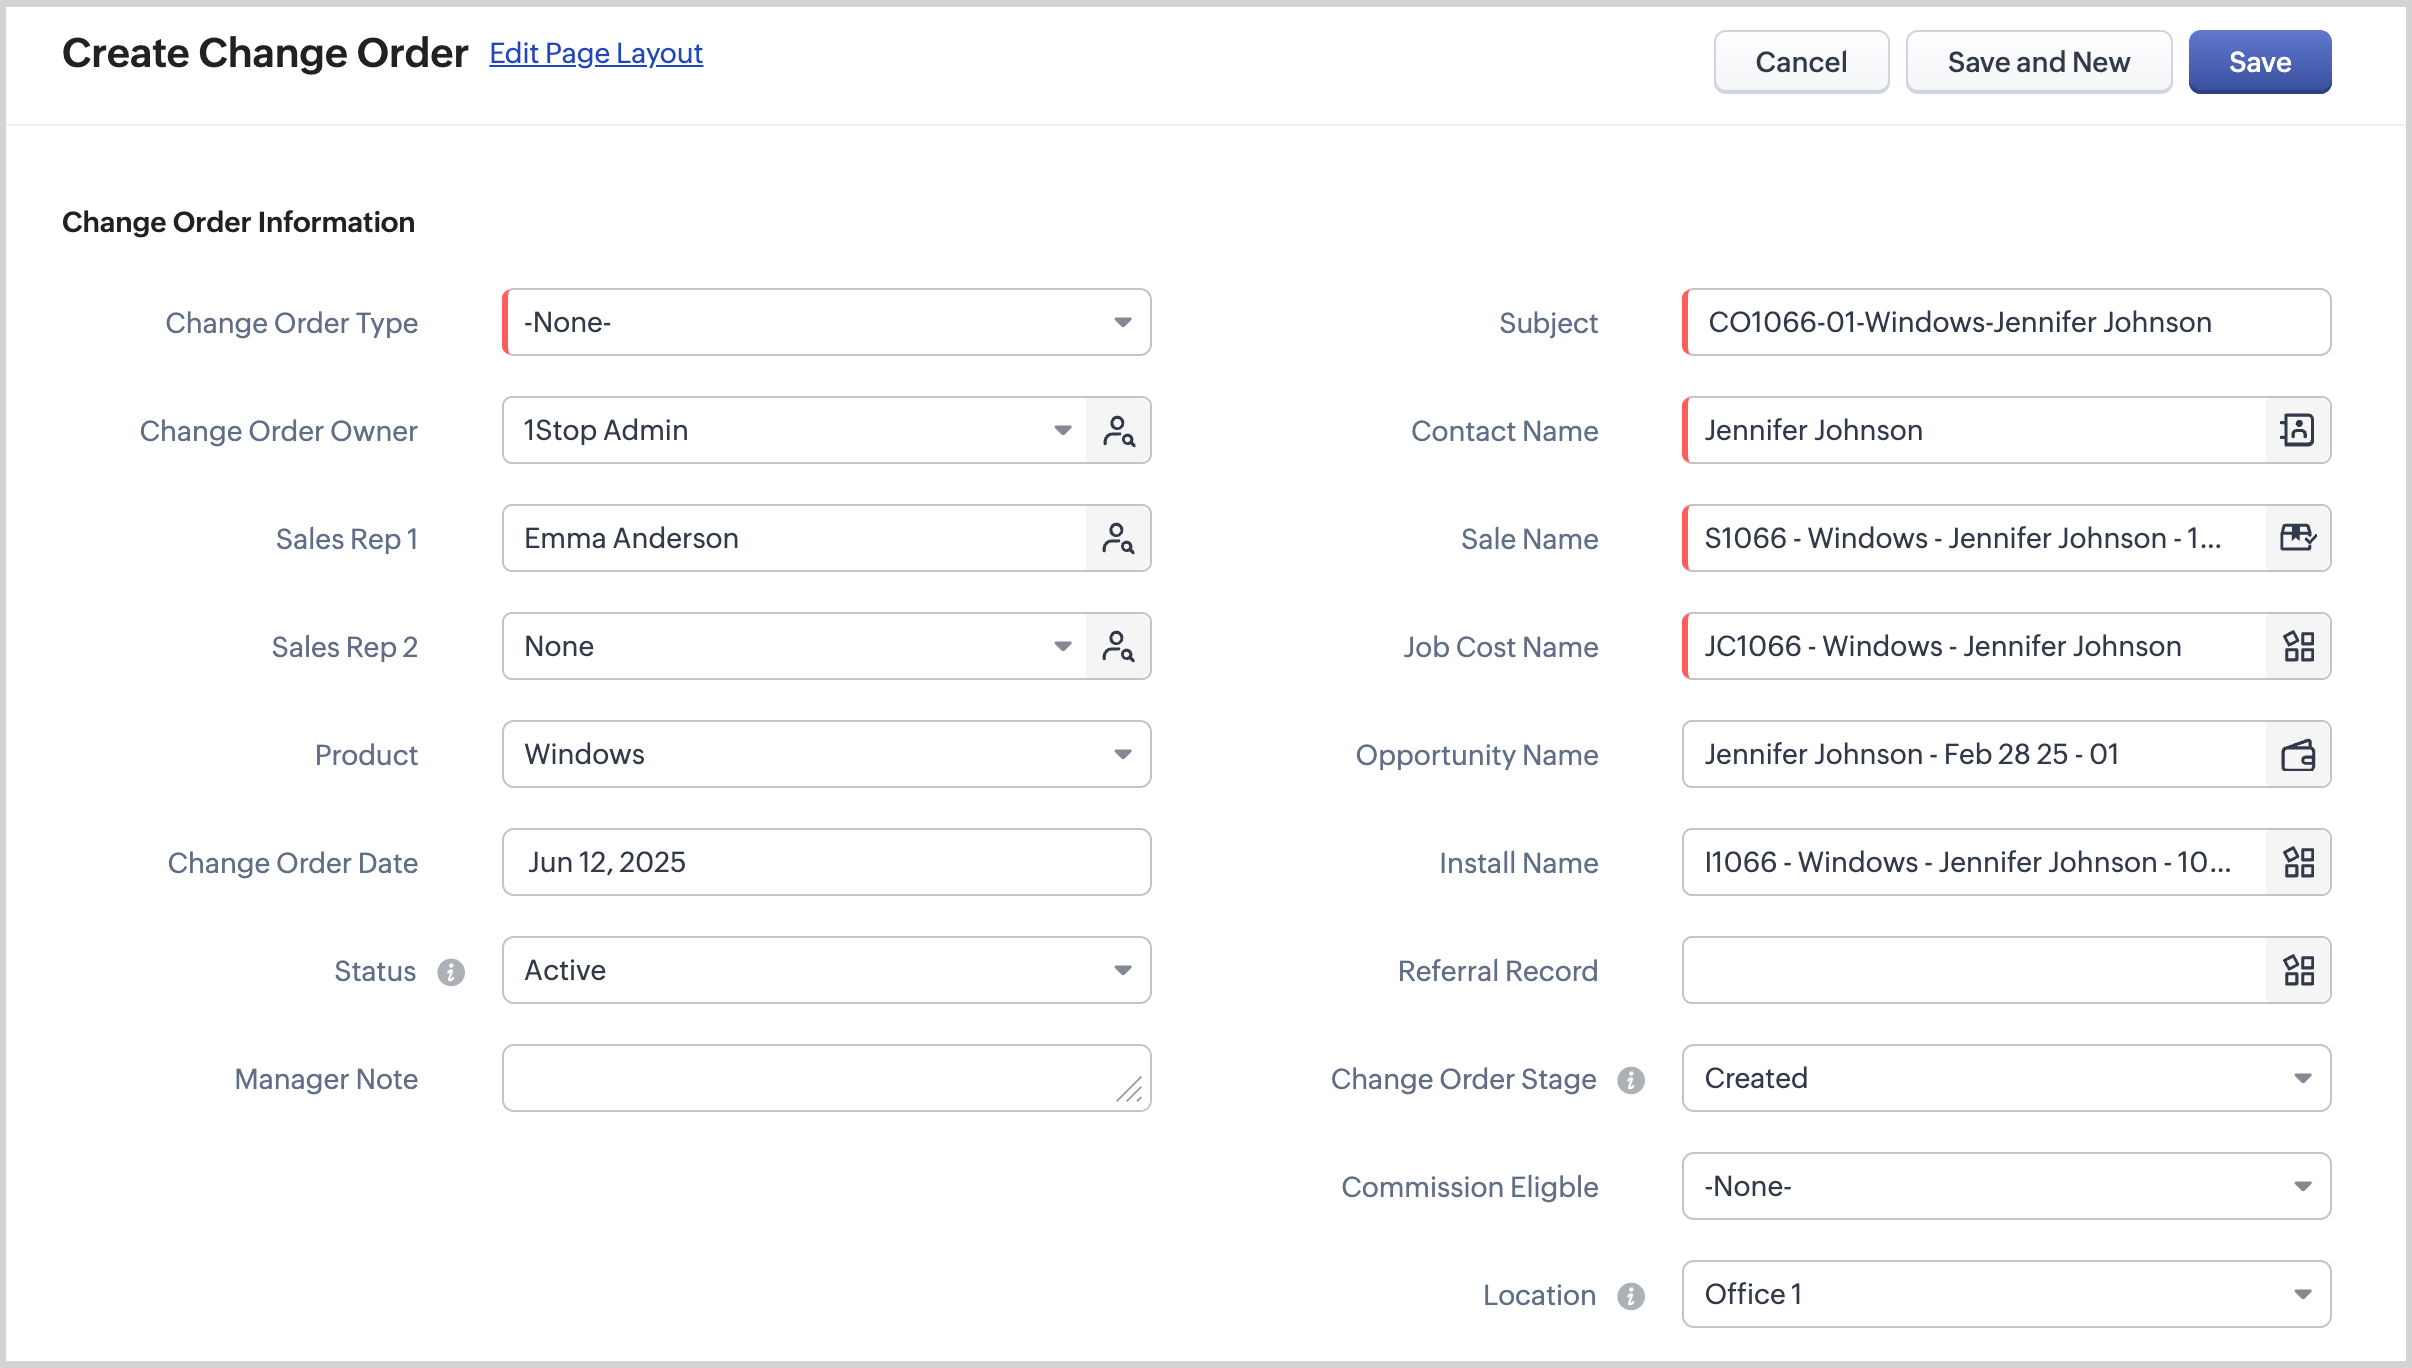Viewport: 2412px width, 1368px height.
Task: Open the Edit Page Layout link
Action: (x=596, y=53)
